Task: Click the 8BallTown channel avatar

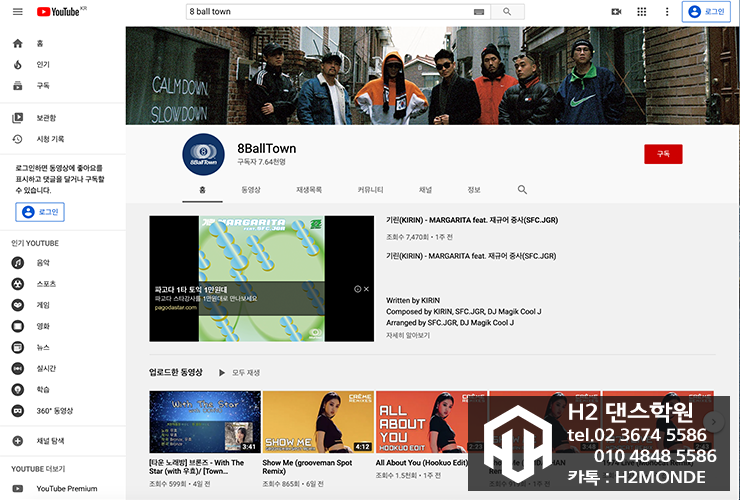Action: pos(203,154)
